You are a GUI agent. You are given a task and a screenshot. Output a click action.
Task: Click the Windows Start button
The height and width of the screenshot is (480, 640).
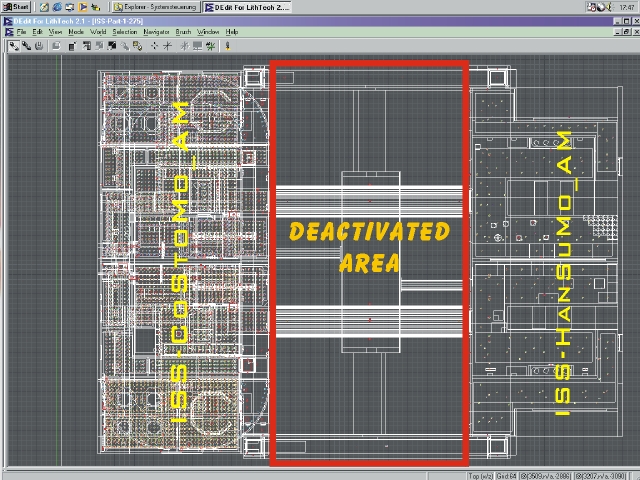coord(15,6)
